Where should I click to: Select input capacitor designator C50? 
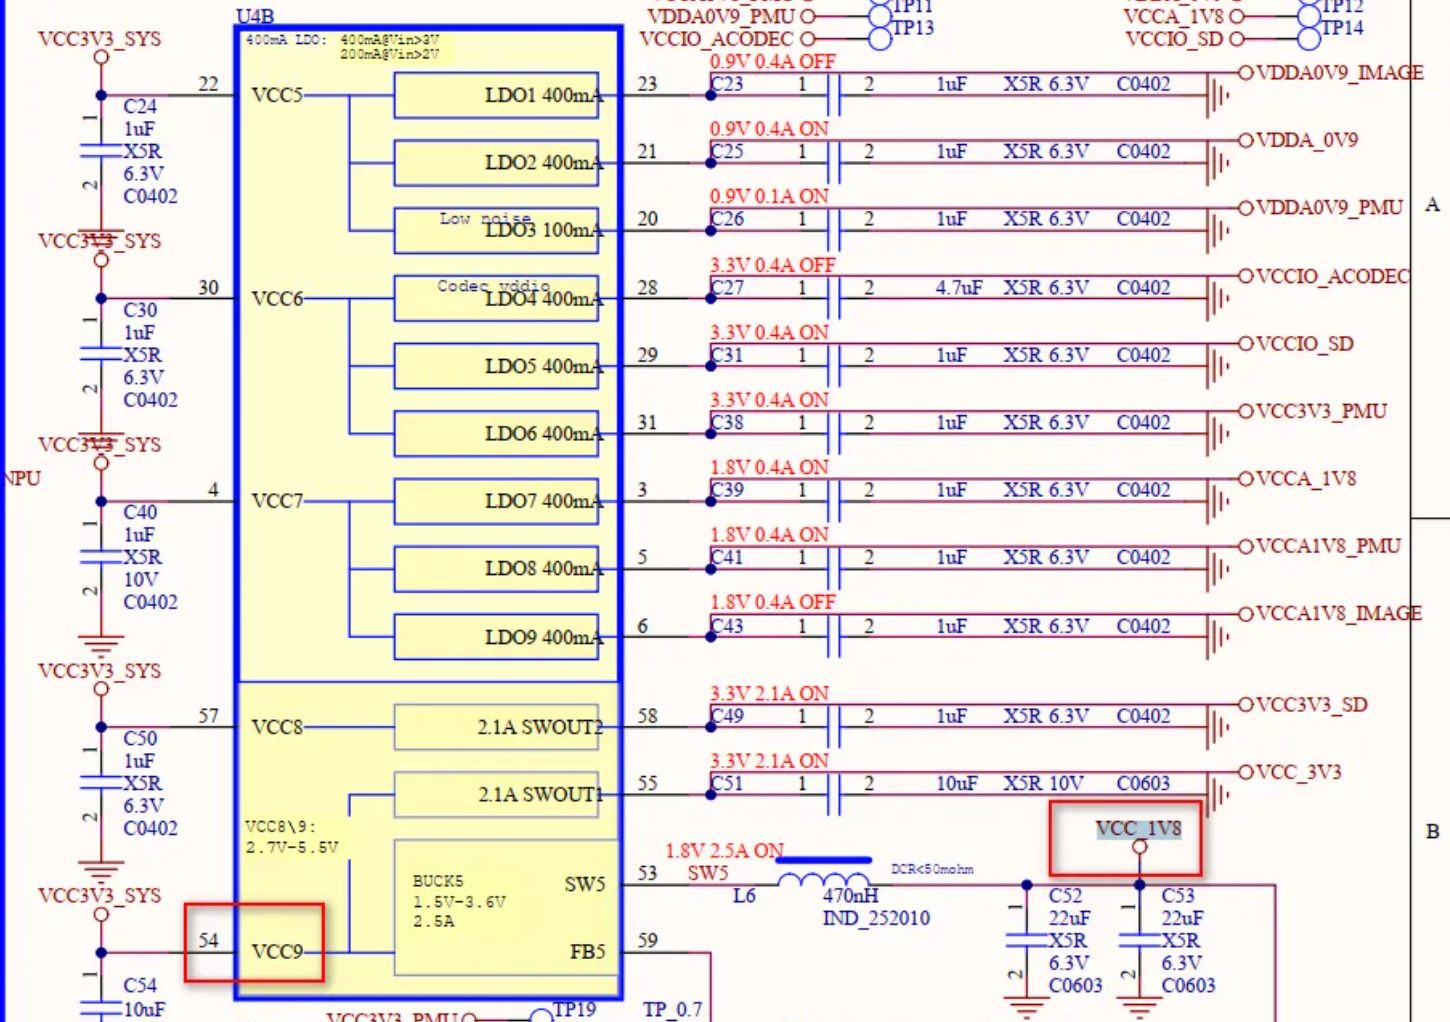pos(140,738)
